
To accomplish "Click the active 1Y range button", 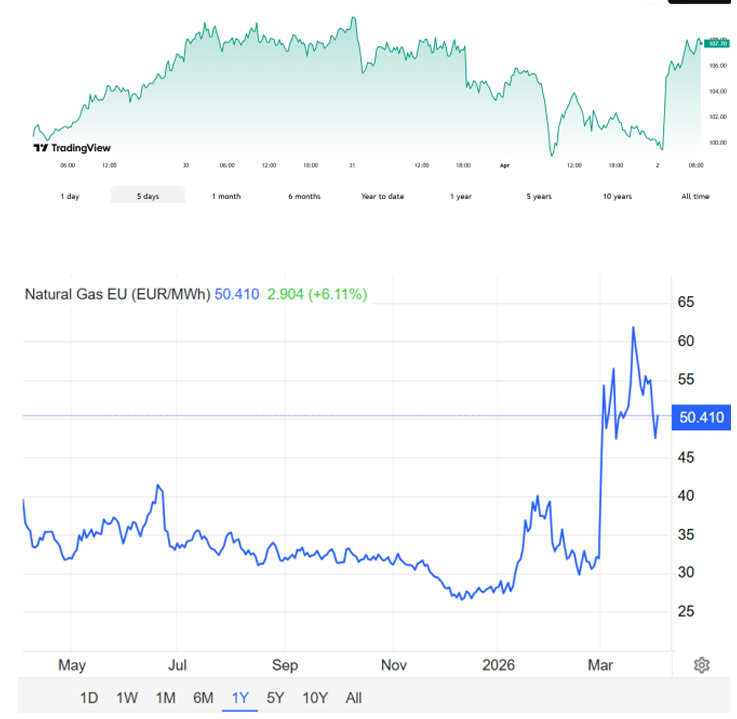I will pos(240,698).
